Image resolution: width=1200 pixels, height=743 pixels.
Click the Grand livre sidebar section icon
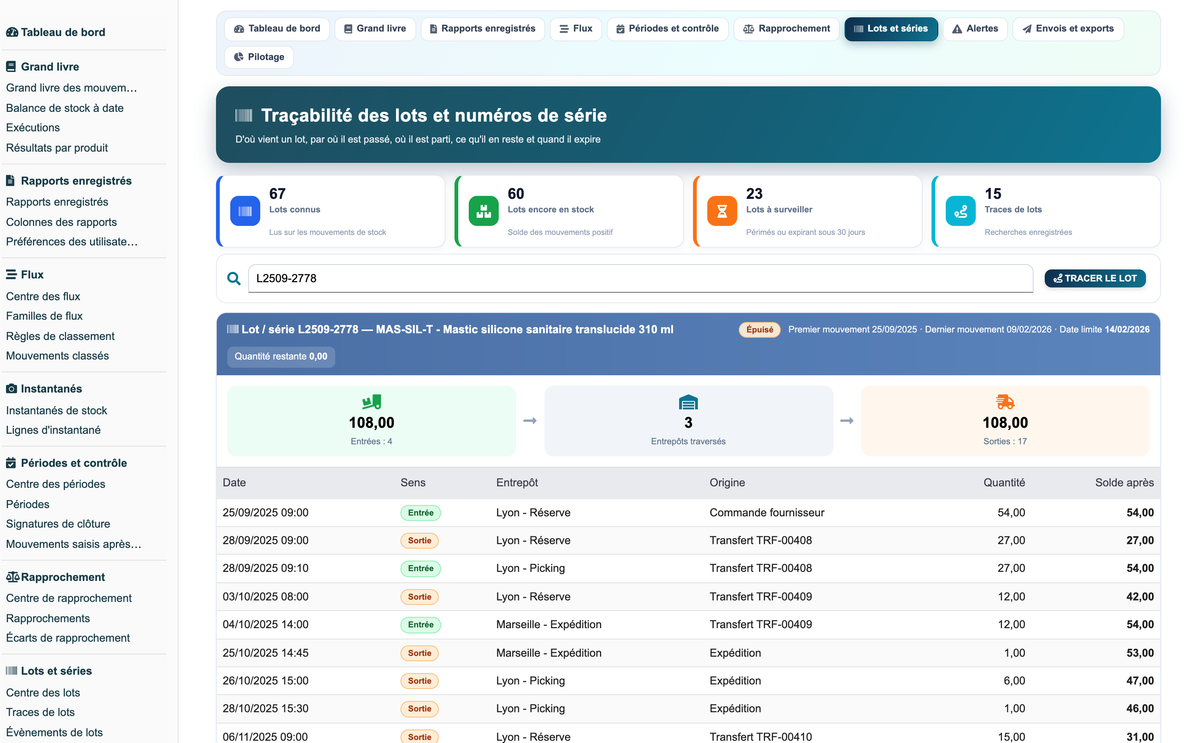pos(11,67)
